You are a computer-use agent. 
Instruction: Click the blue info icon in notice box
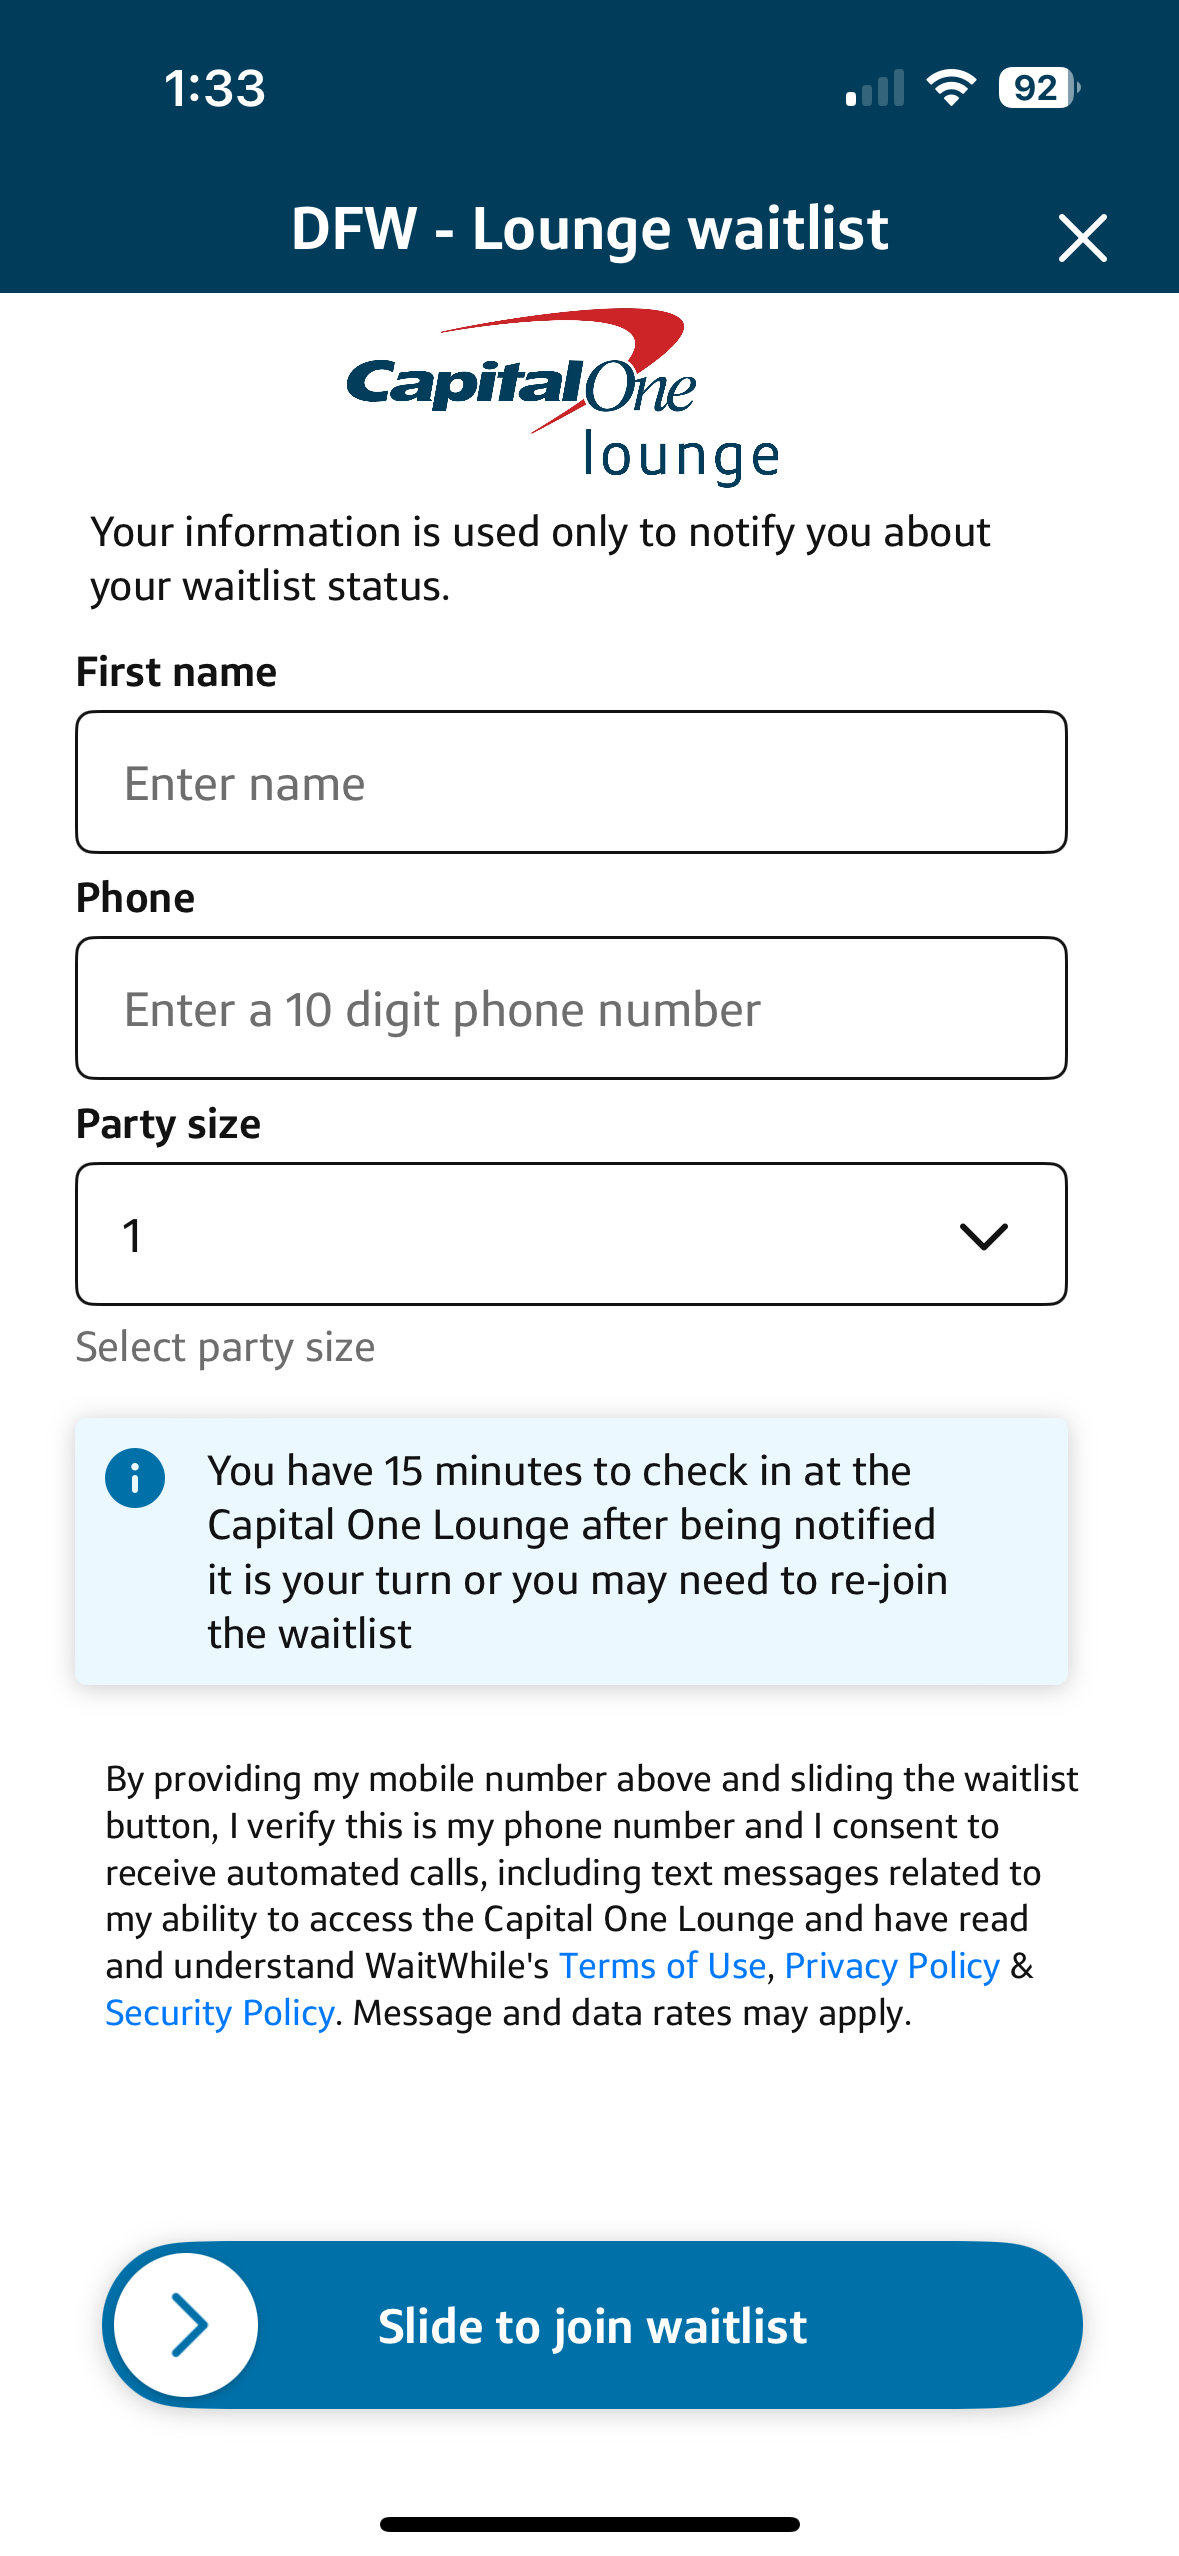(x=135, y=1478)
